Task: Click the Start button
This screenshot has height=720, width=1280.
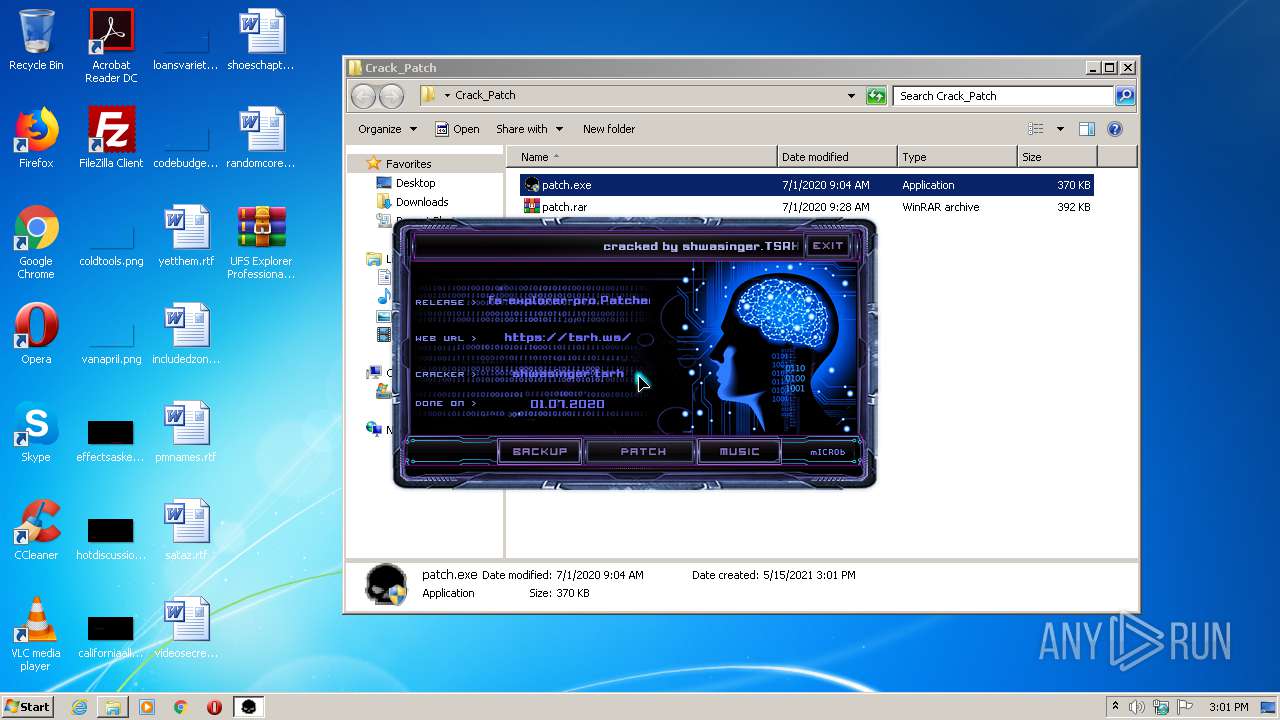Action: pos(27,706)
